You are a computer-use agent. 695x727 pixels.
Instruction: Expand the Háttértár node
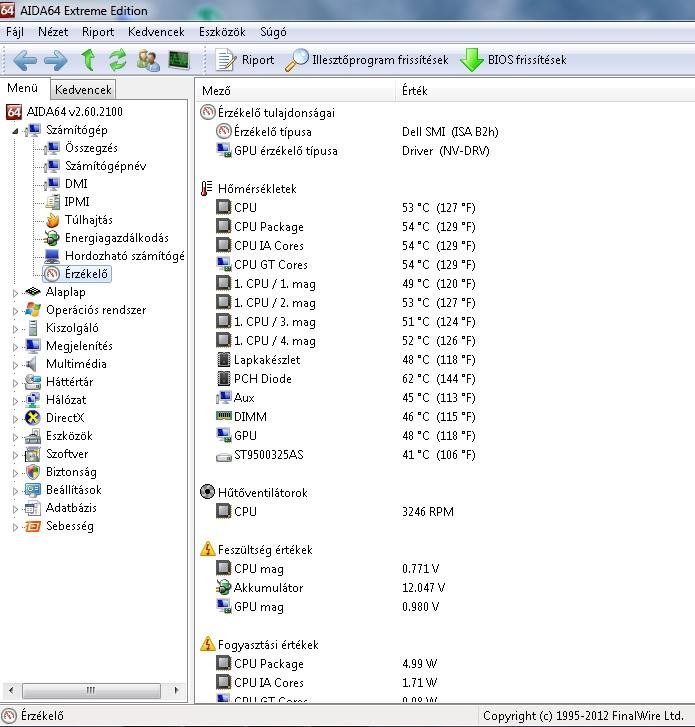(x=15, y=383)
